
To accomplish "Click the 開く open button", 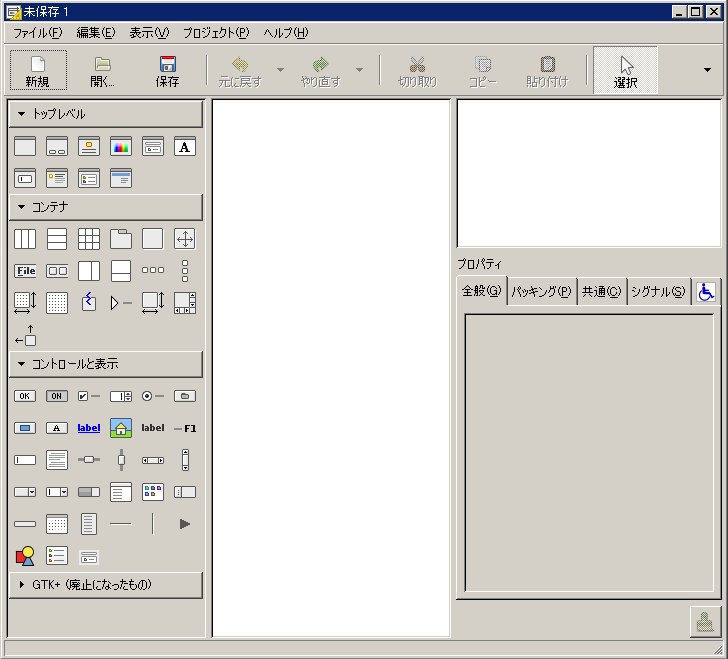I will click(103, 71).
